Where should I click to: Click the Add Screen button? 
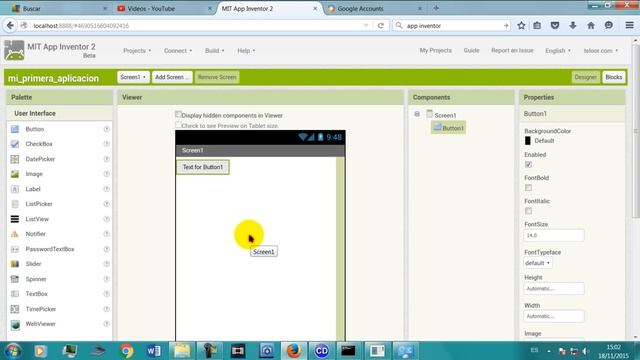[x=172, y=77]
